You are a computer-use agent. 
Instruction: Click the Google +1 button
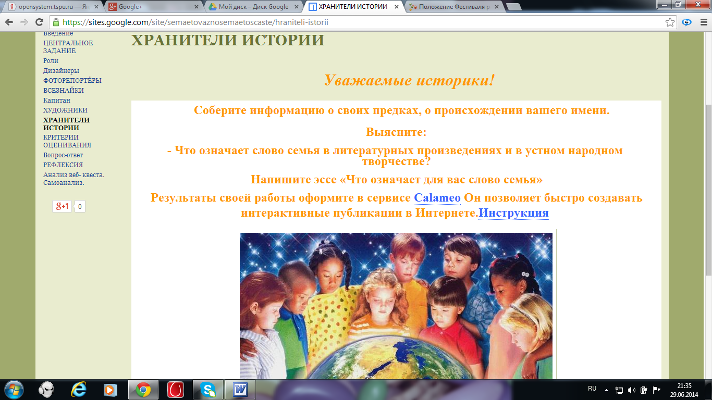[x=62, y=207]
